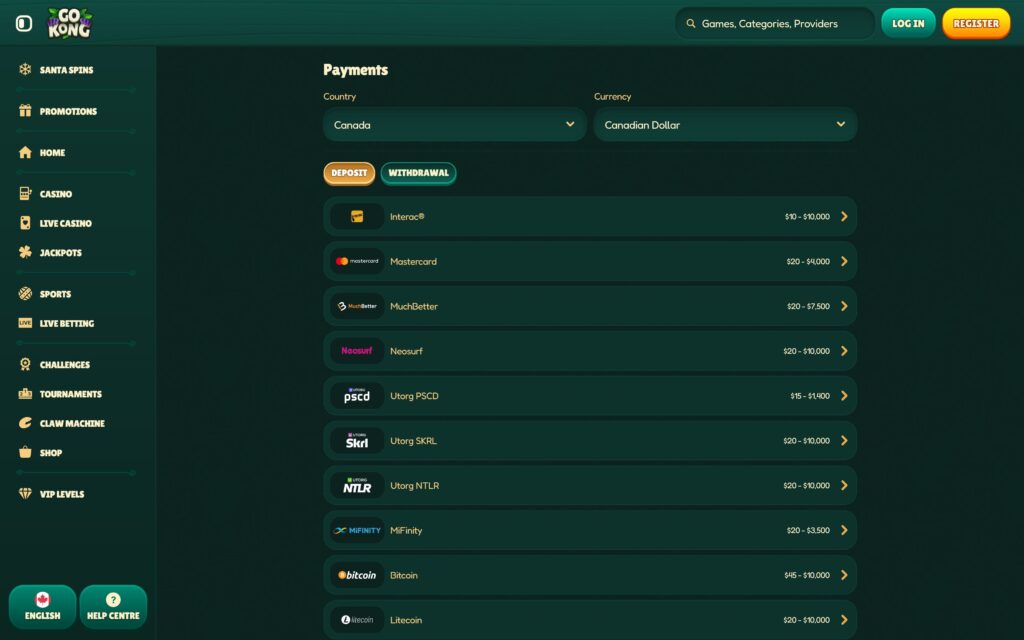
Task: Click the Claw Machine icon
Action: point(24,423)
